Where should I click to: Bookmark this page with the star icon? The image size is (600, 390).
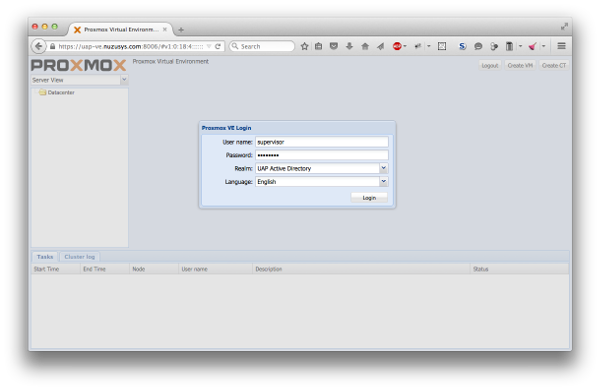(304, 46)
